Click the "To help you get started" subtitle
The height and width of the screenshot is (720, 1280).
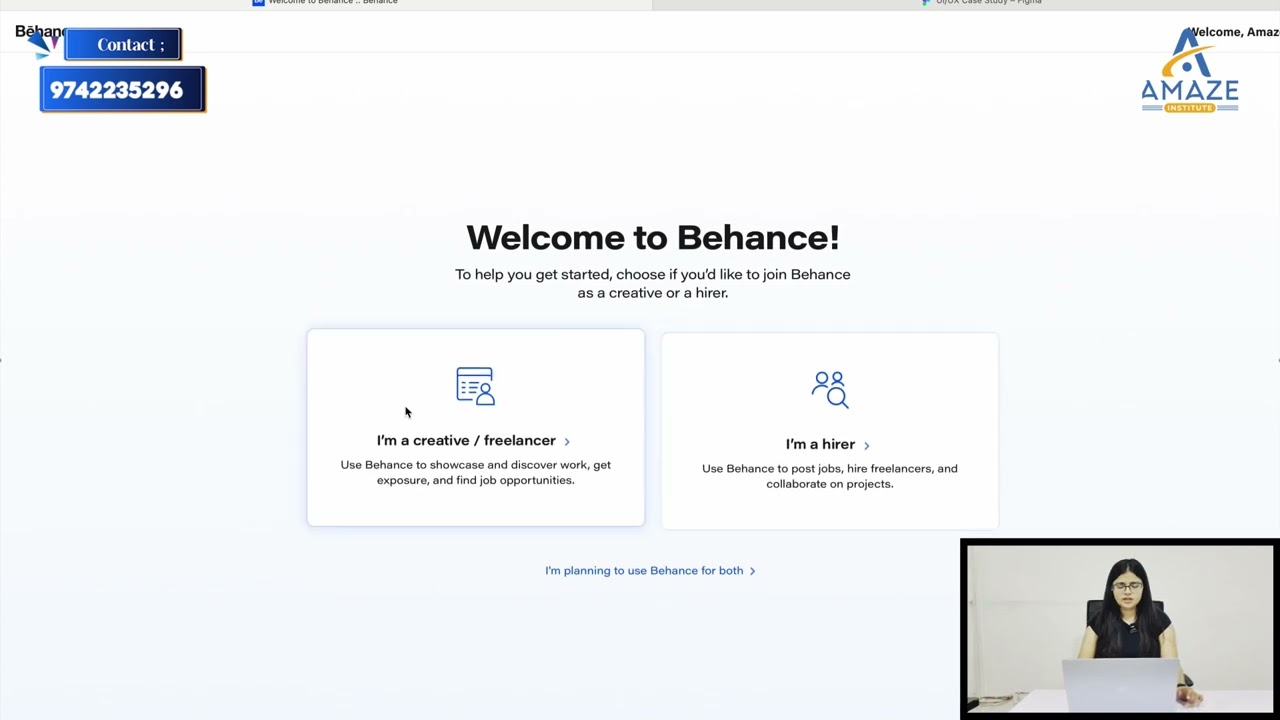pyautogui.click(x=653, y=283)
